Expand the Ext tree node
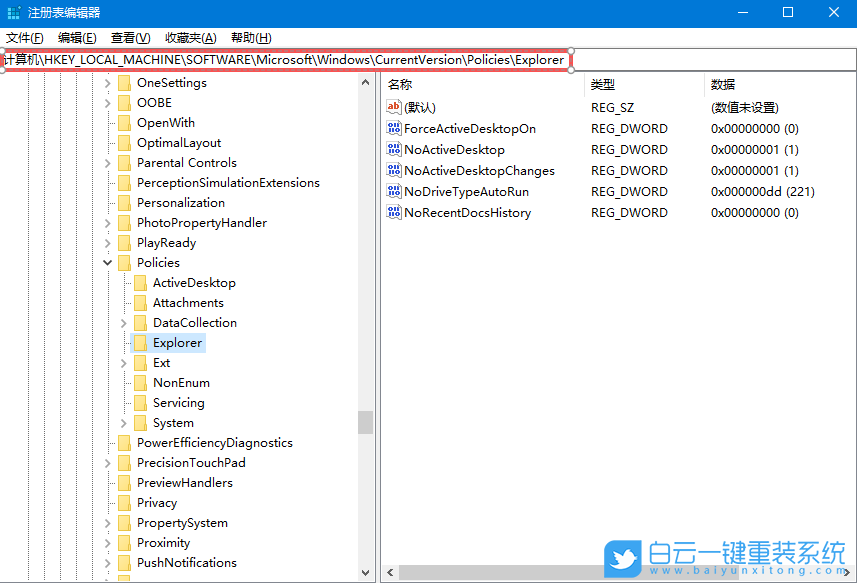The width and height of the screenshot is (857, 583). click(123, 362)
